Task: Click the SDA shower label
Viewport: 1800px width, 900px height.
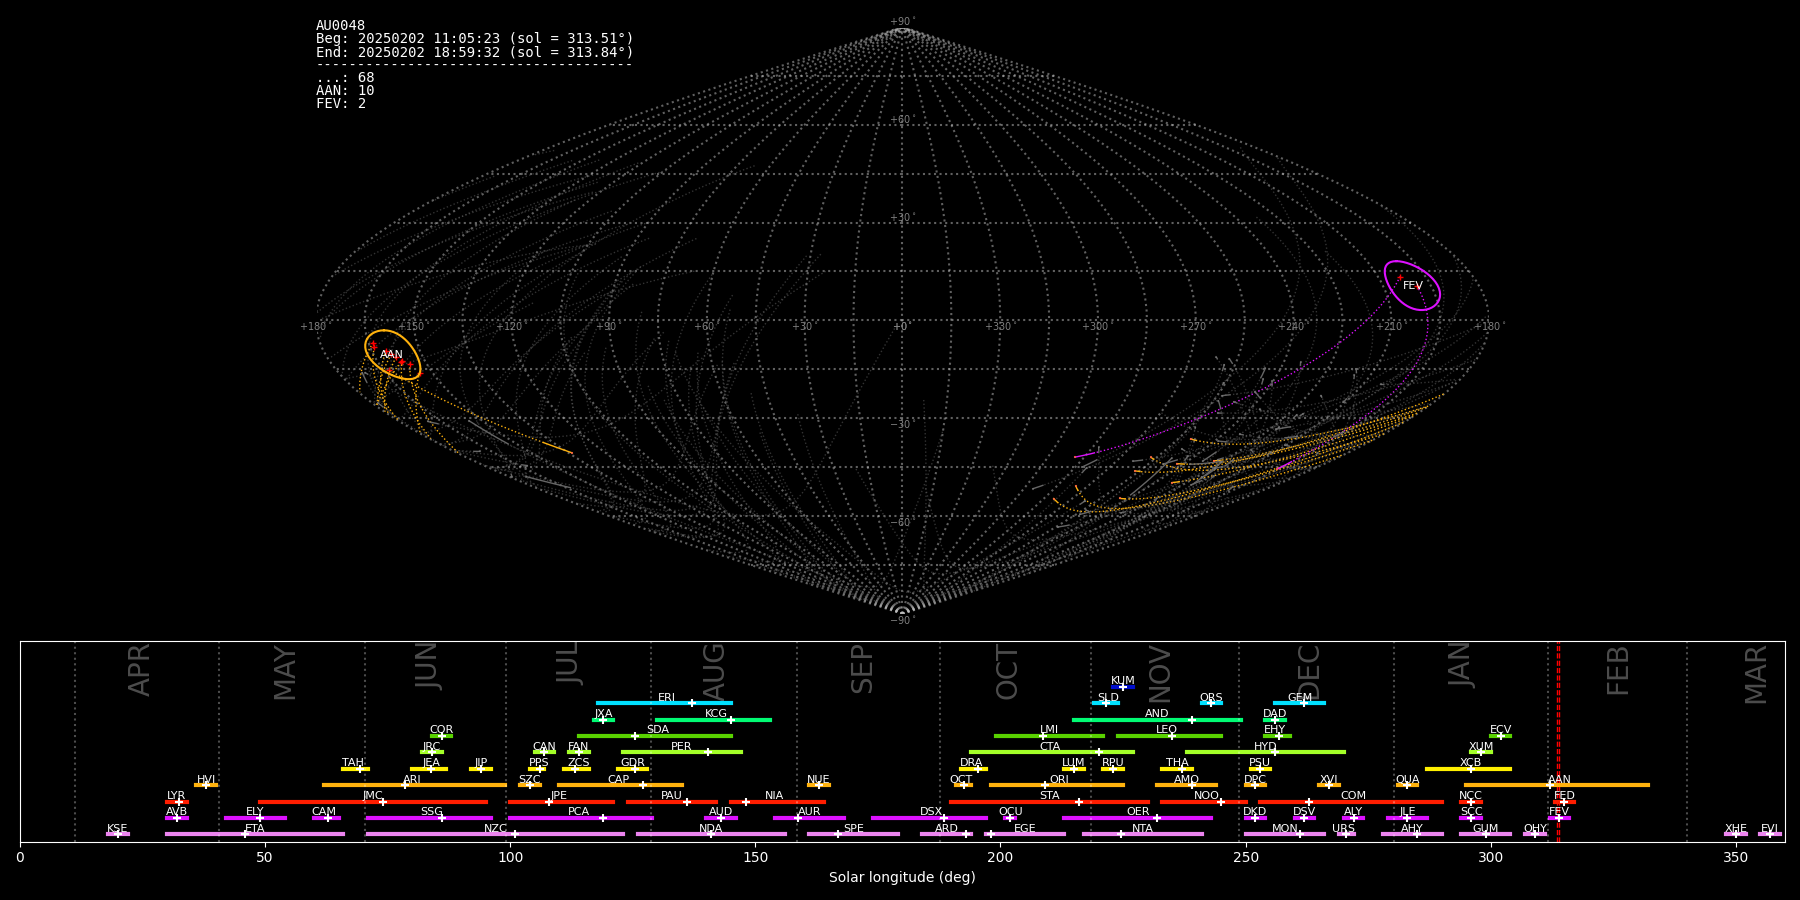Action: click(x=658, y=730)
